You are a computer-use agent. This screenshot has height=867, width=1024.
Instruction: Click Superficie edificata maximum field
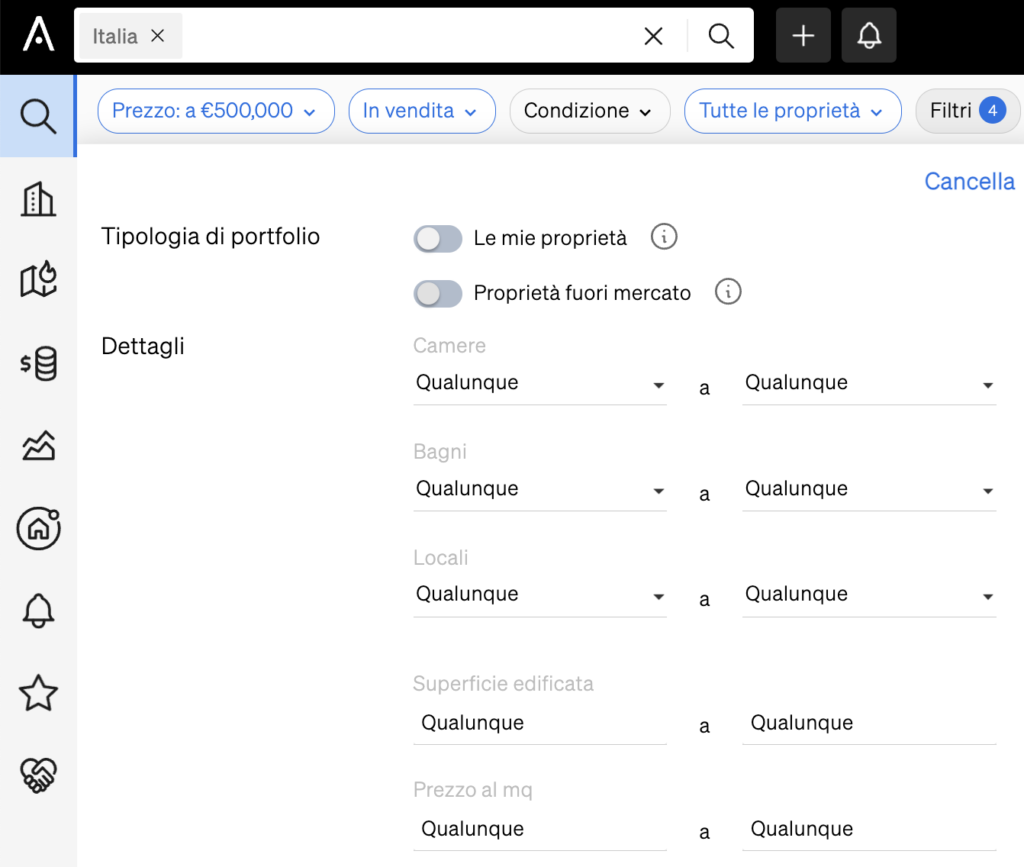[869, 723]
